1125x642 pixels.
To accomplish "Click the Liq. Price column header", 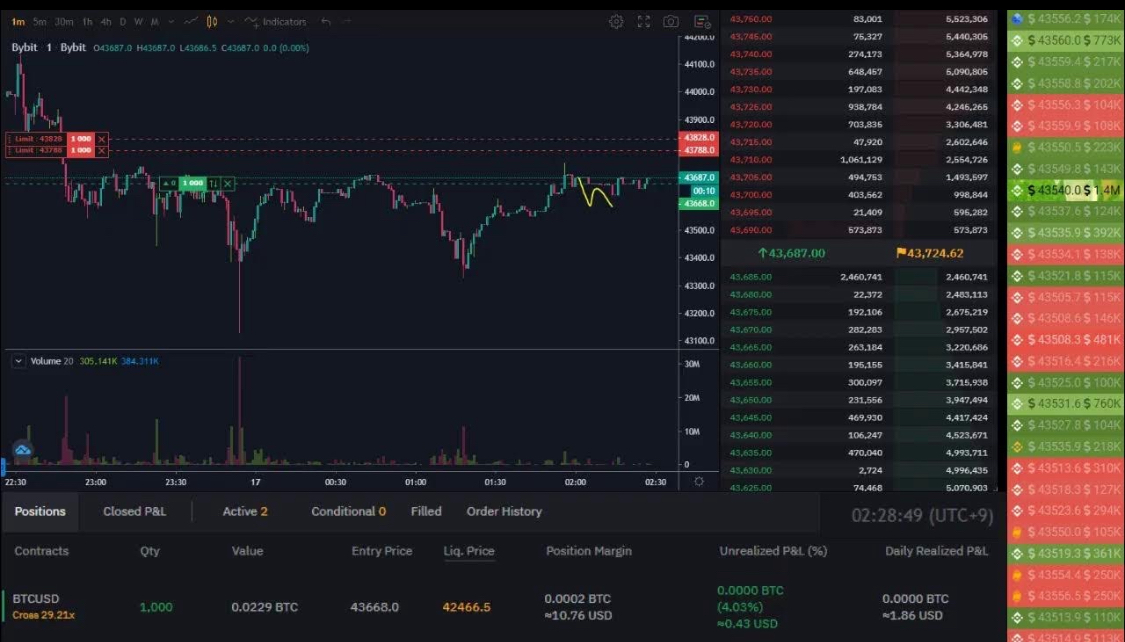I will click(x=469, y=551).
